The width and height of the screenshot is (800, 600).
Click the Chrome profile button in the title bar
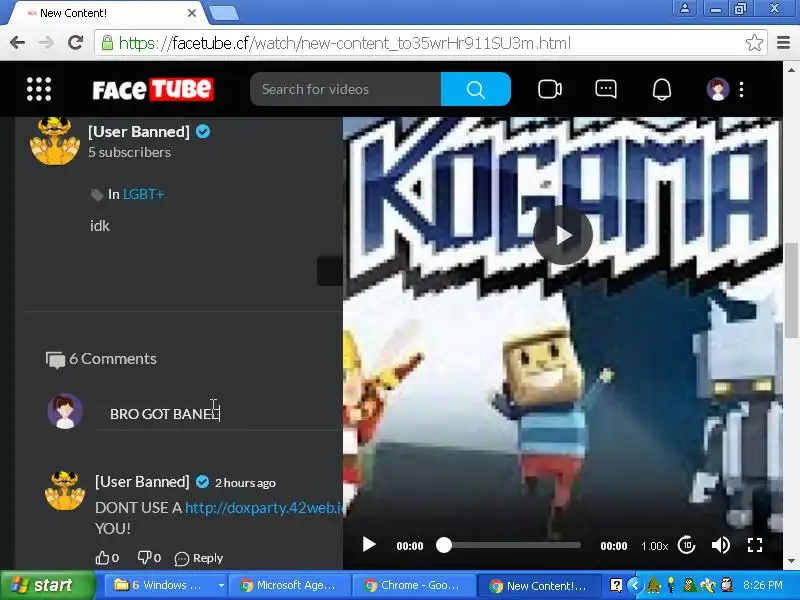[685, 9]
